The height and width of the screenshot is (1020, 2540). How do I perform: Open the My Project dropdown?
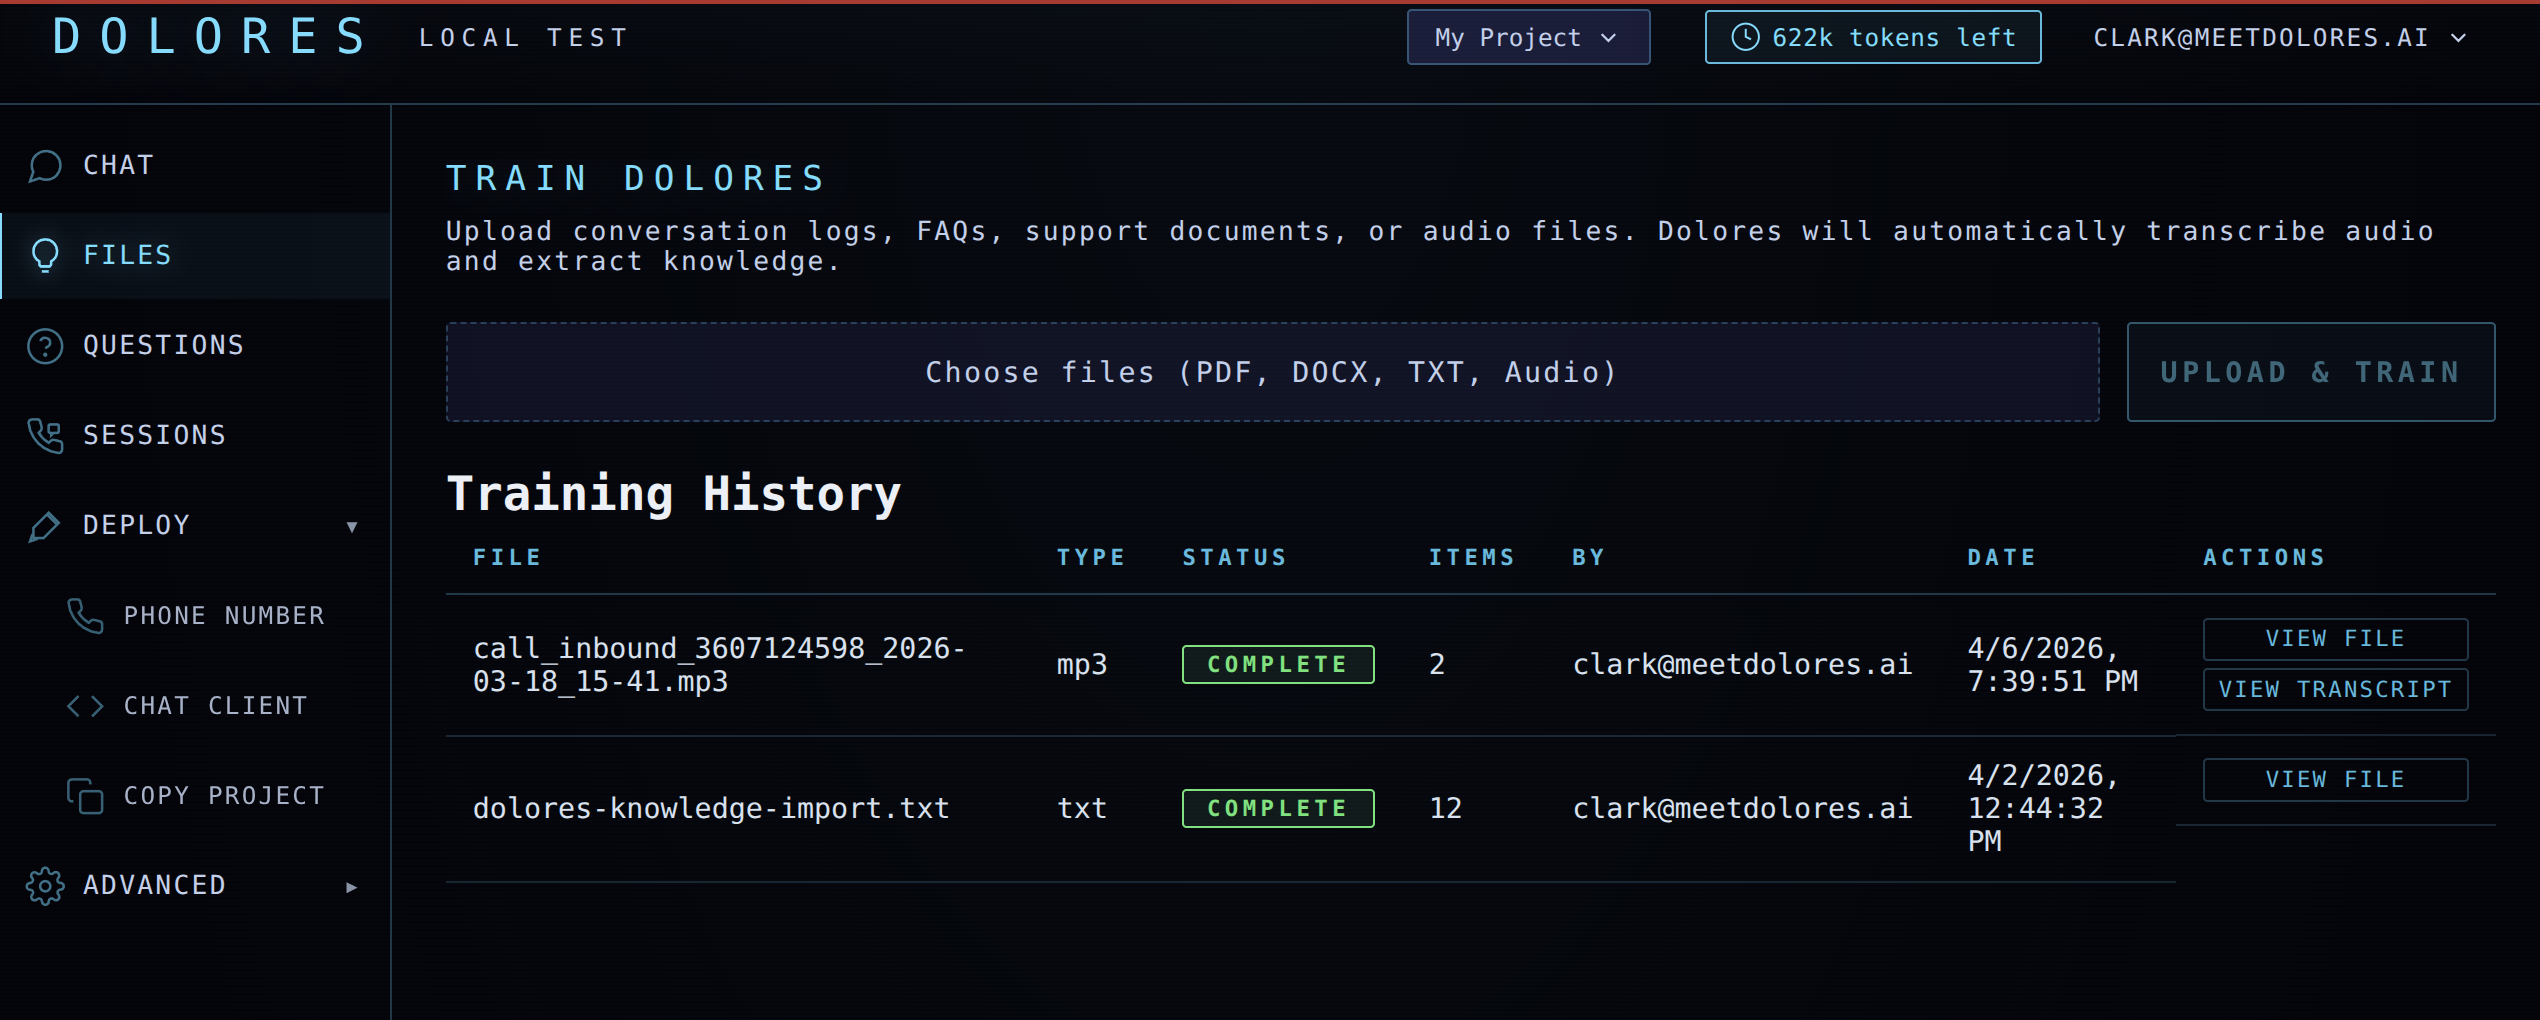(1527, 38)
